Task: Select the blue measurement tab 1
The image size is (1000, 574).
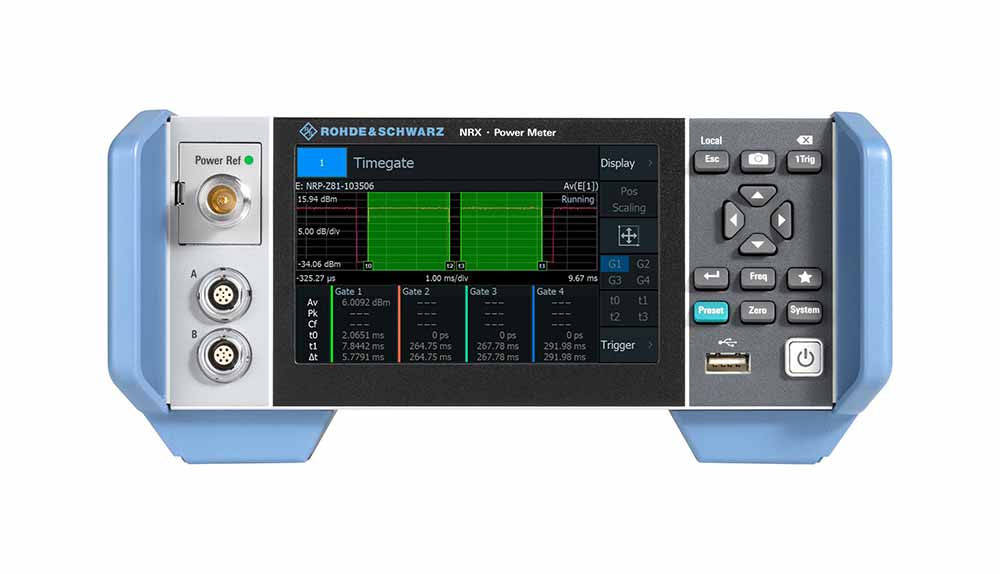Action: click(321, 163)
